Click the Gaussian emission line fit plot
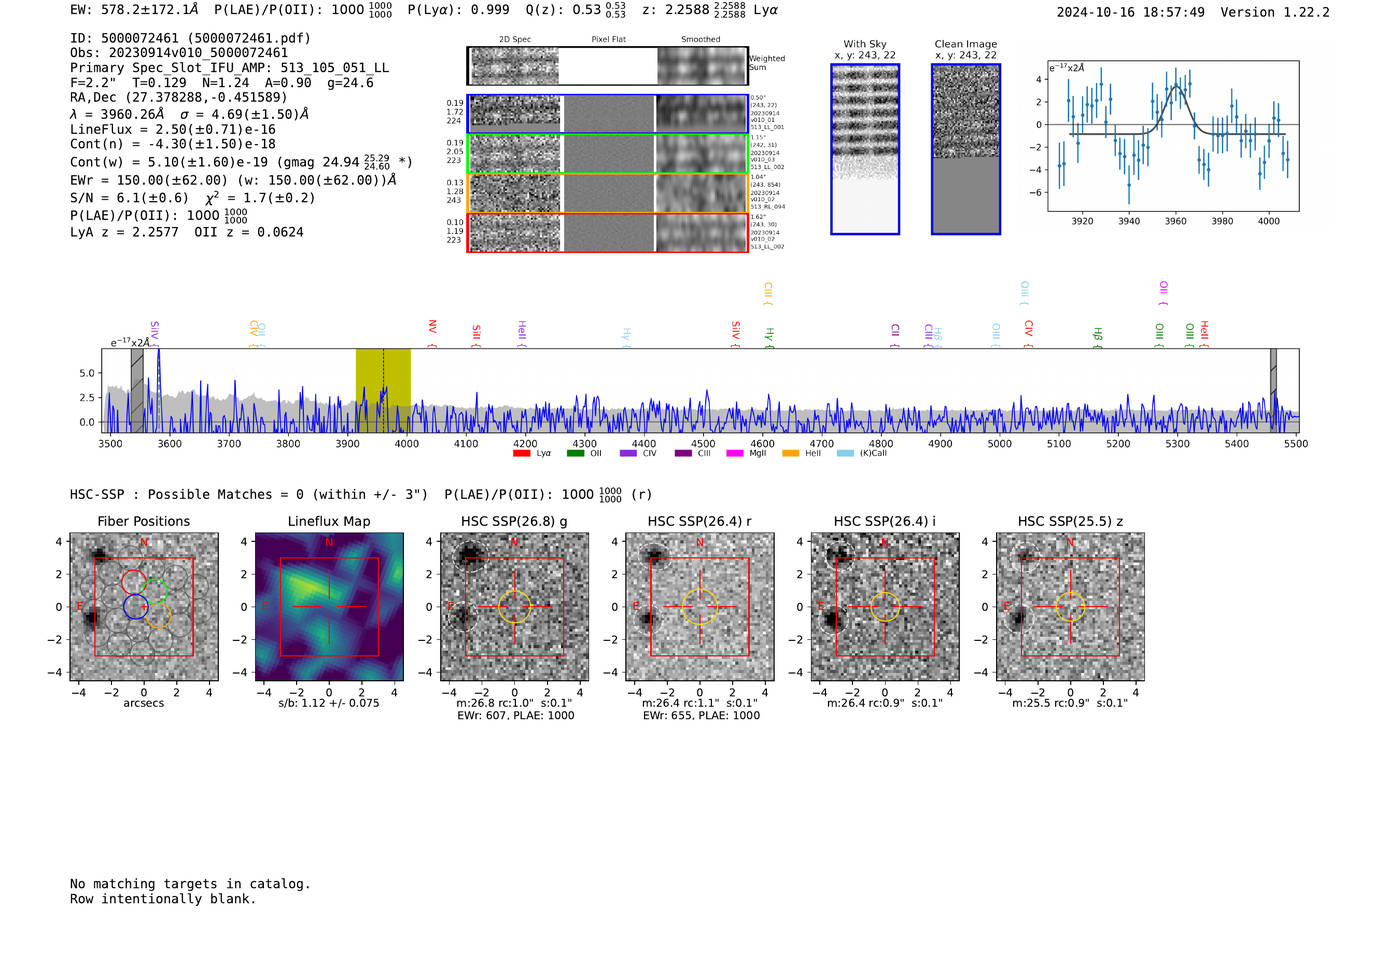 tap(1173, 136)
